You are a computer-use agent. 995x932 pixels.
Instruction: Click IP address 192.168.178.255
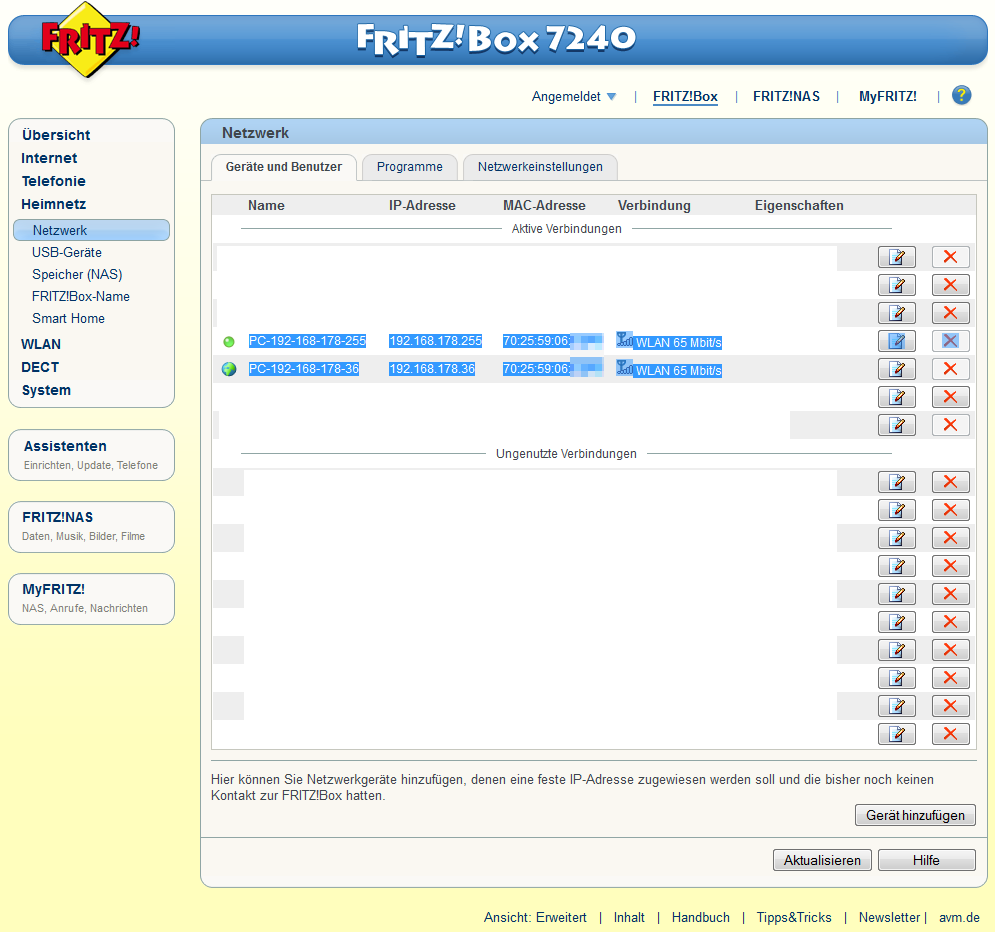pos(435,341)
